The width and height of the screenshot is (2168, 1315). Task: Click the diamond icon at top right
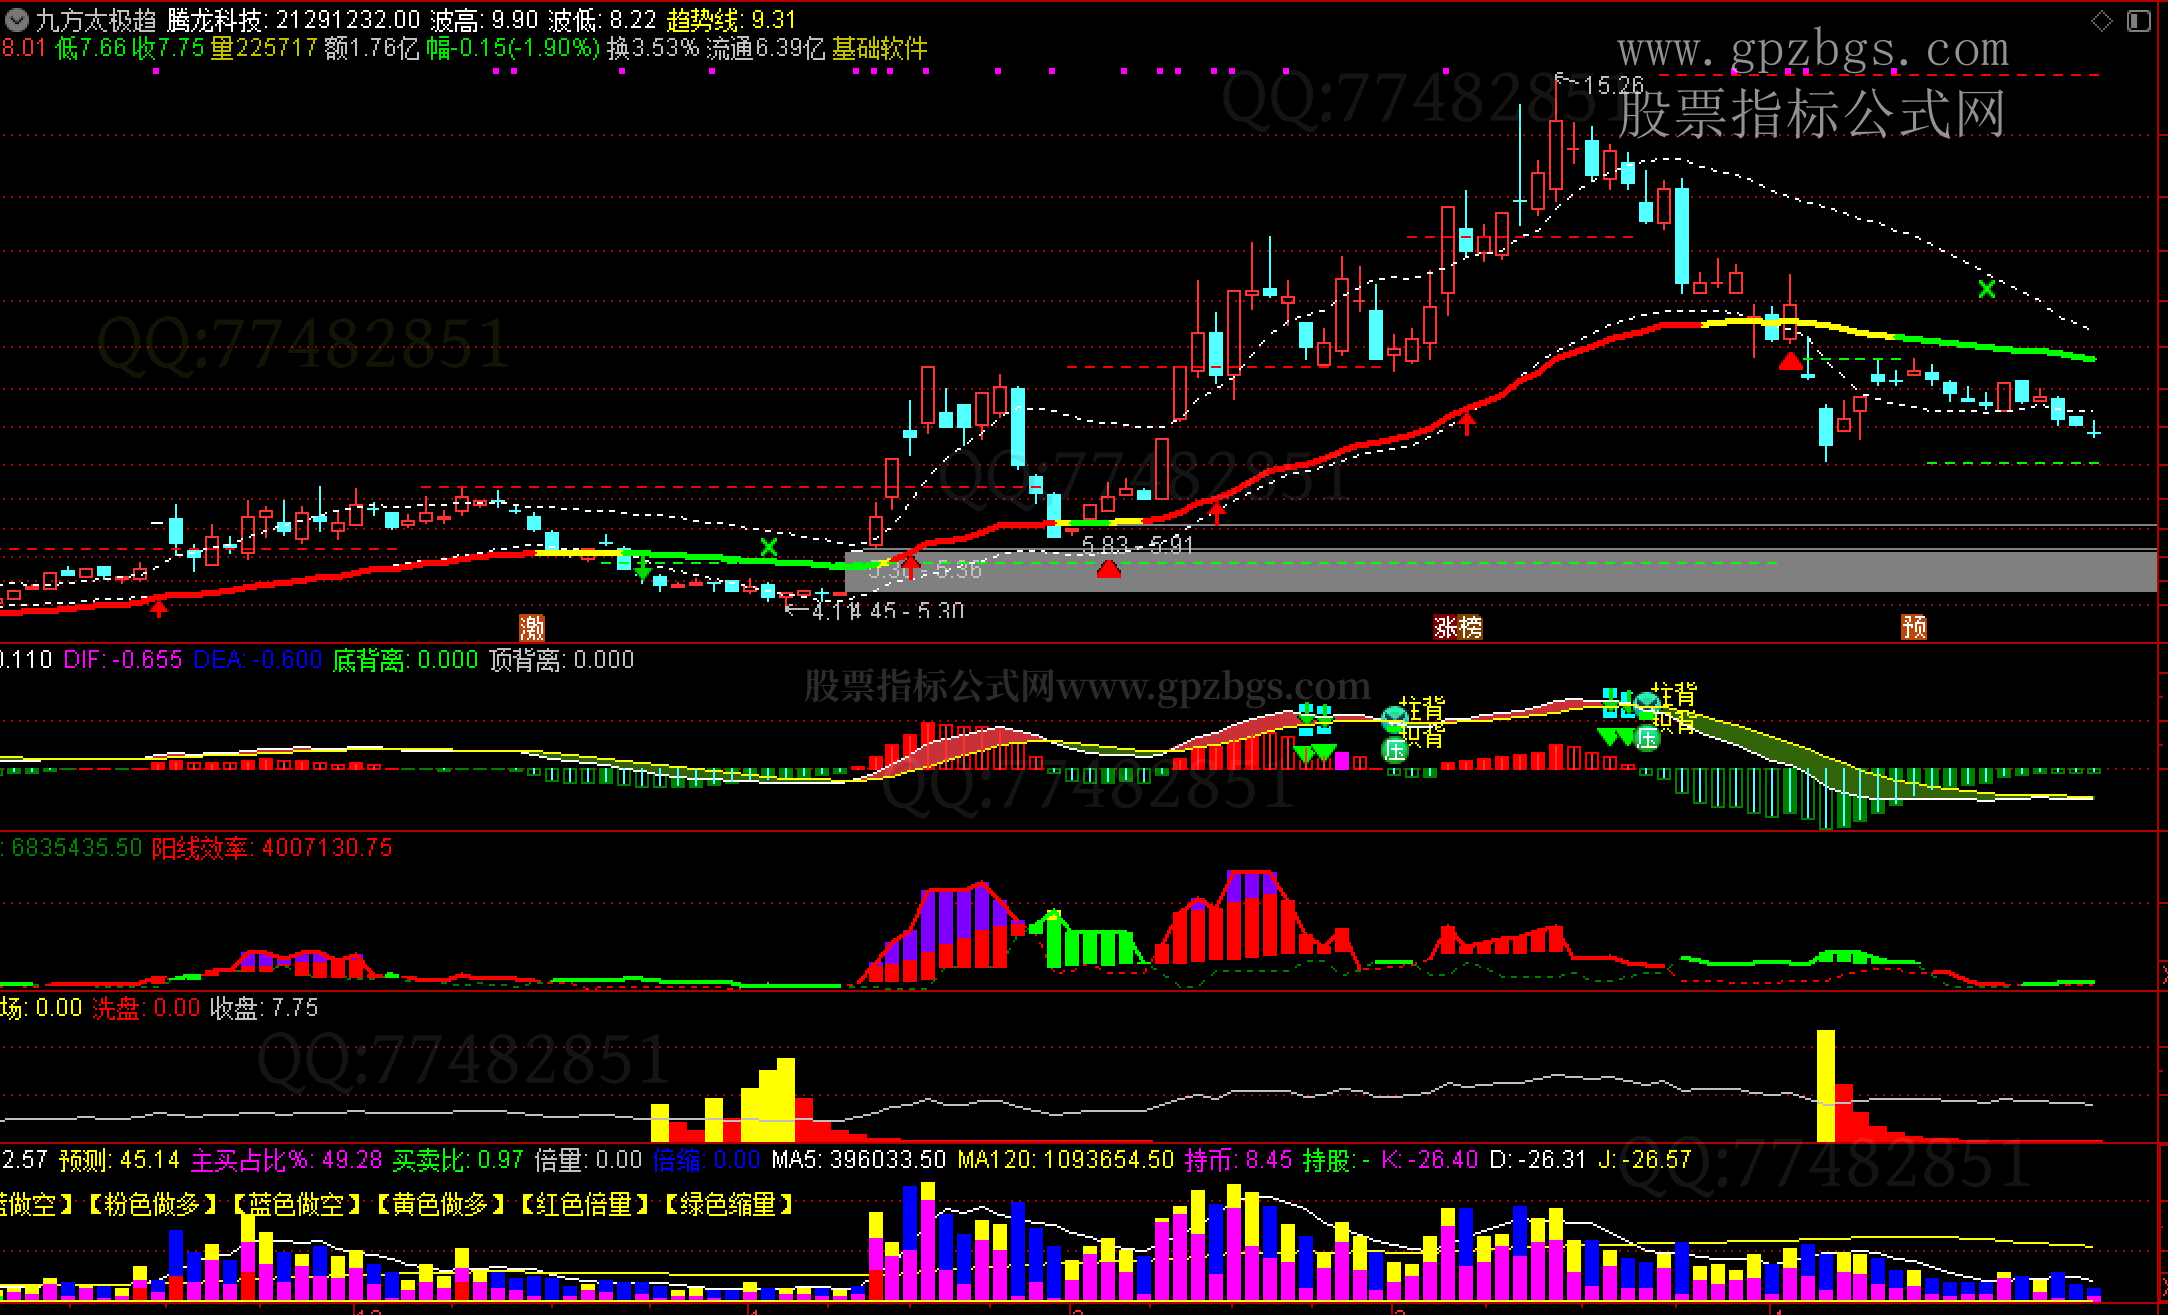[x=2101, y=21]
